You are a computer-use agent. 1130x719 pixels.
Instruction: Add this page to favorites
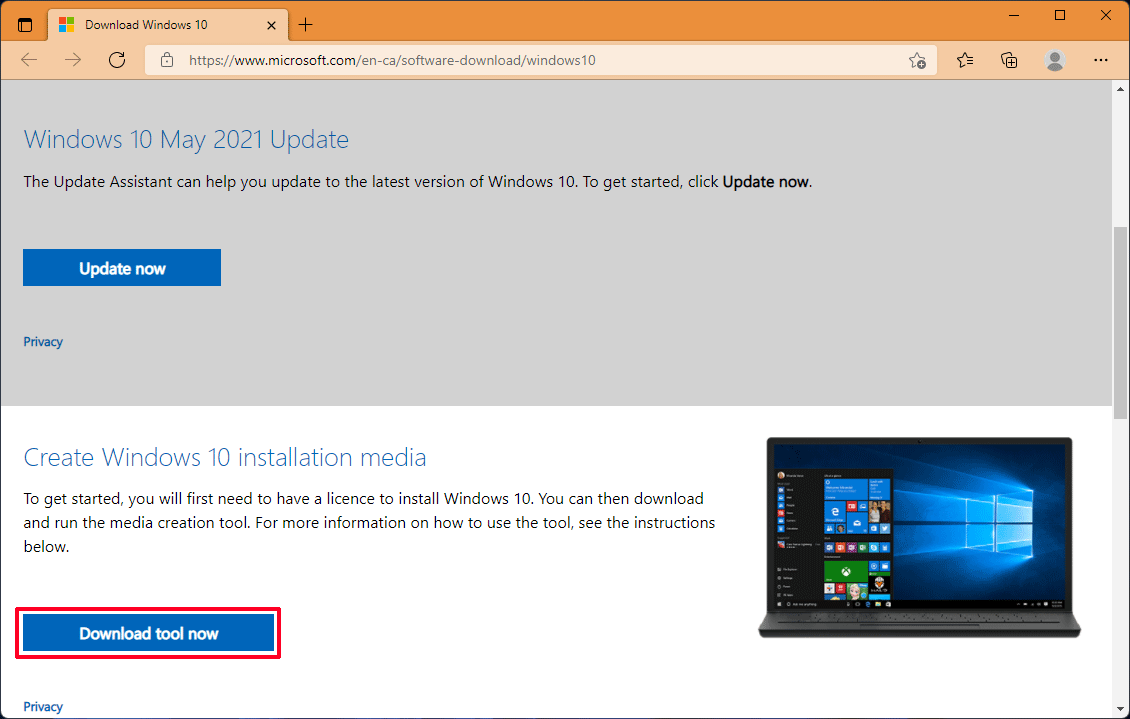click(x=917, y=61)
